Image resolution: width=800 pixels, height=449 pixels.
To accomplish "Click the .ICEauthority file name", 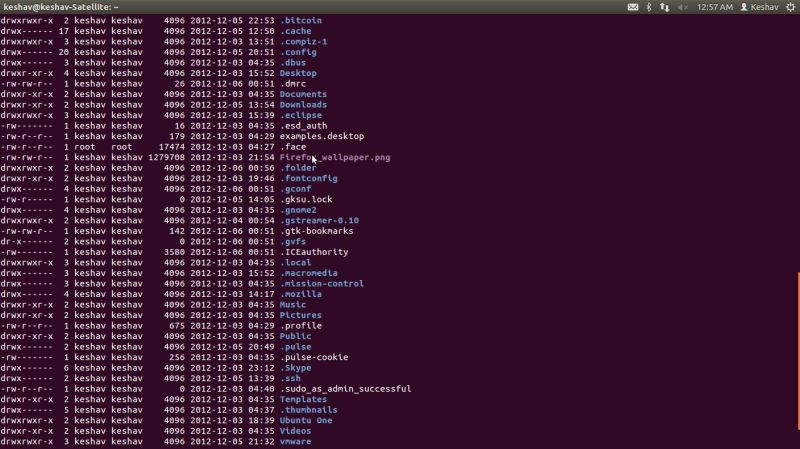I will [314, 252].
